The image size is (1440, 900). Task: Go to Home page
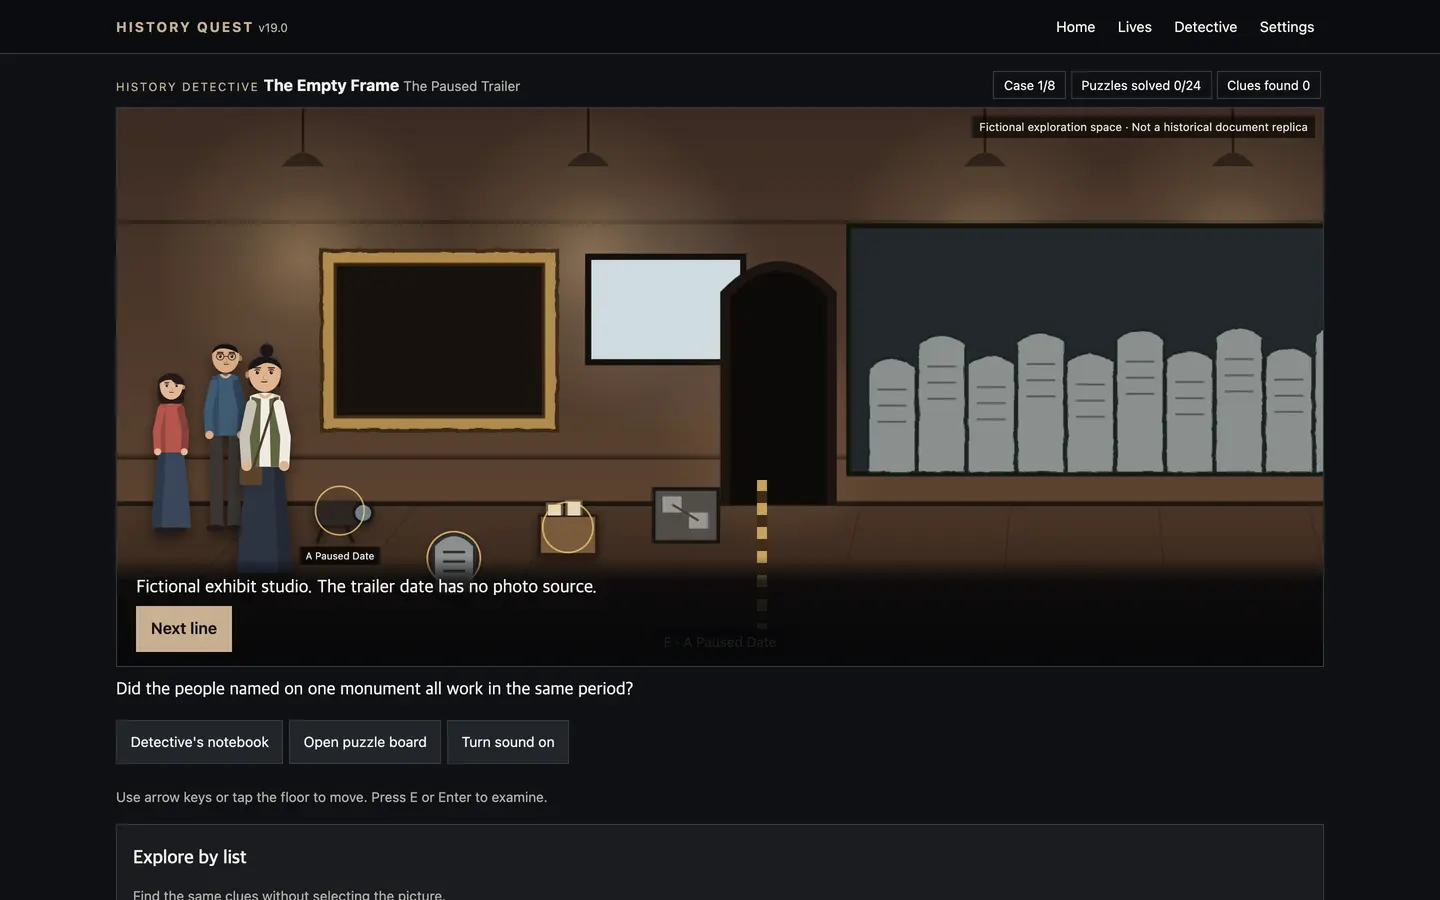coord(1075,27)
